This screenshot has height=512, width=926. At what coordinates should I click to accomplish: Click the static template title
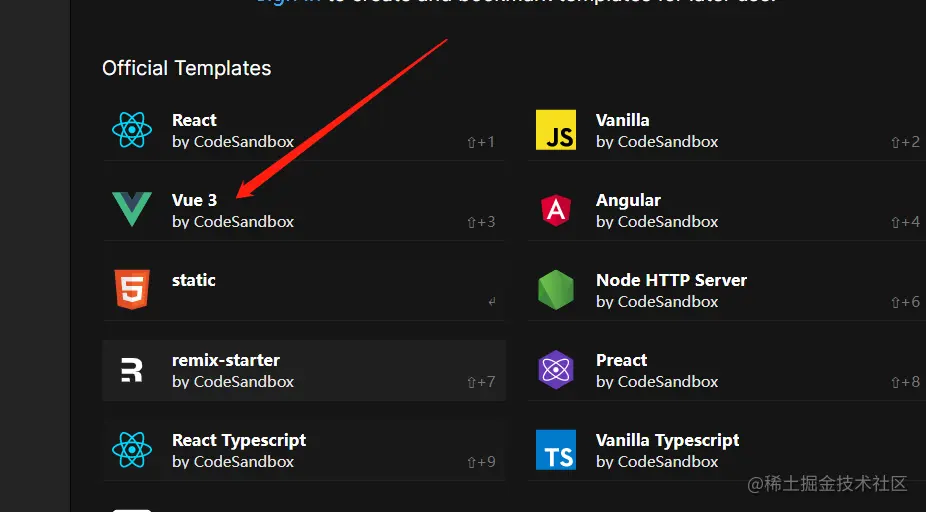(194, 280)
